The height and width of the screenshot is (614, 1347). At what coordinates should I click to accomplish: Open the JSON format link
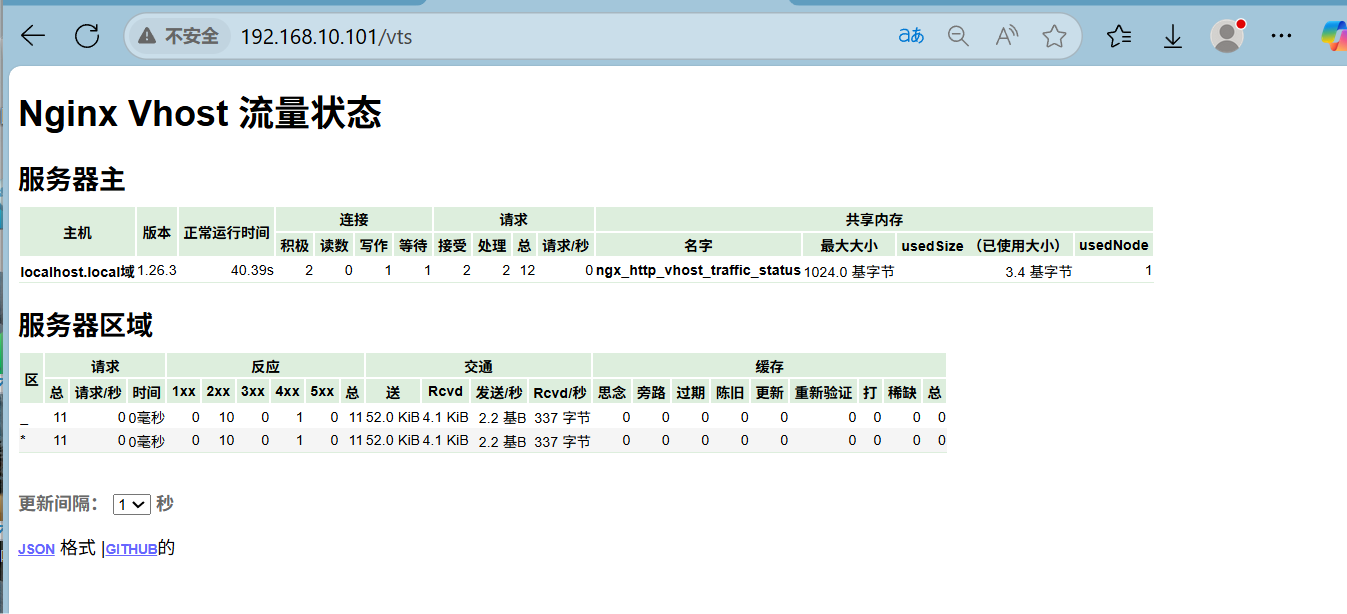(36, 549)
